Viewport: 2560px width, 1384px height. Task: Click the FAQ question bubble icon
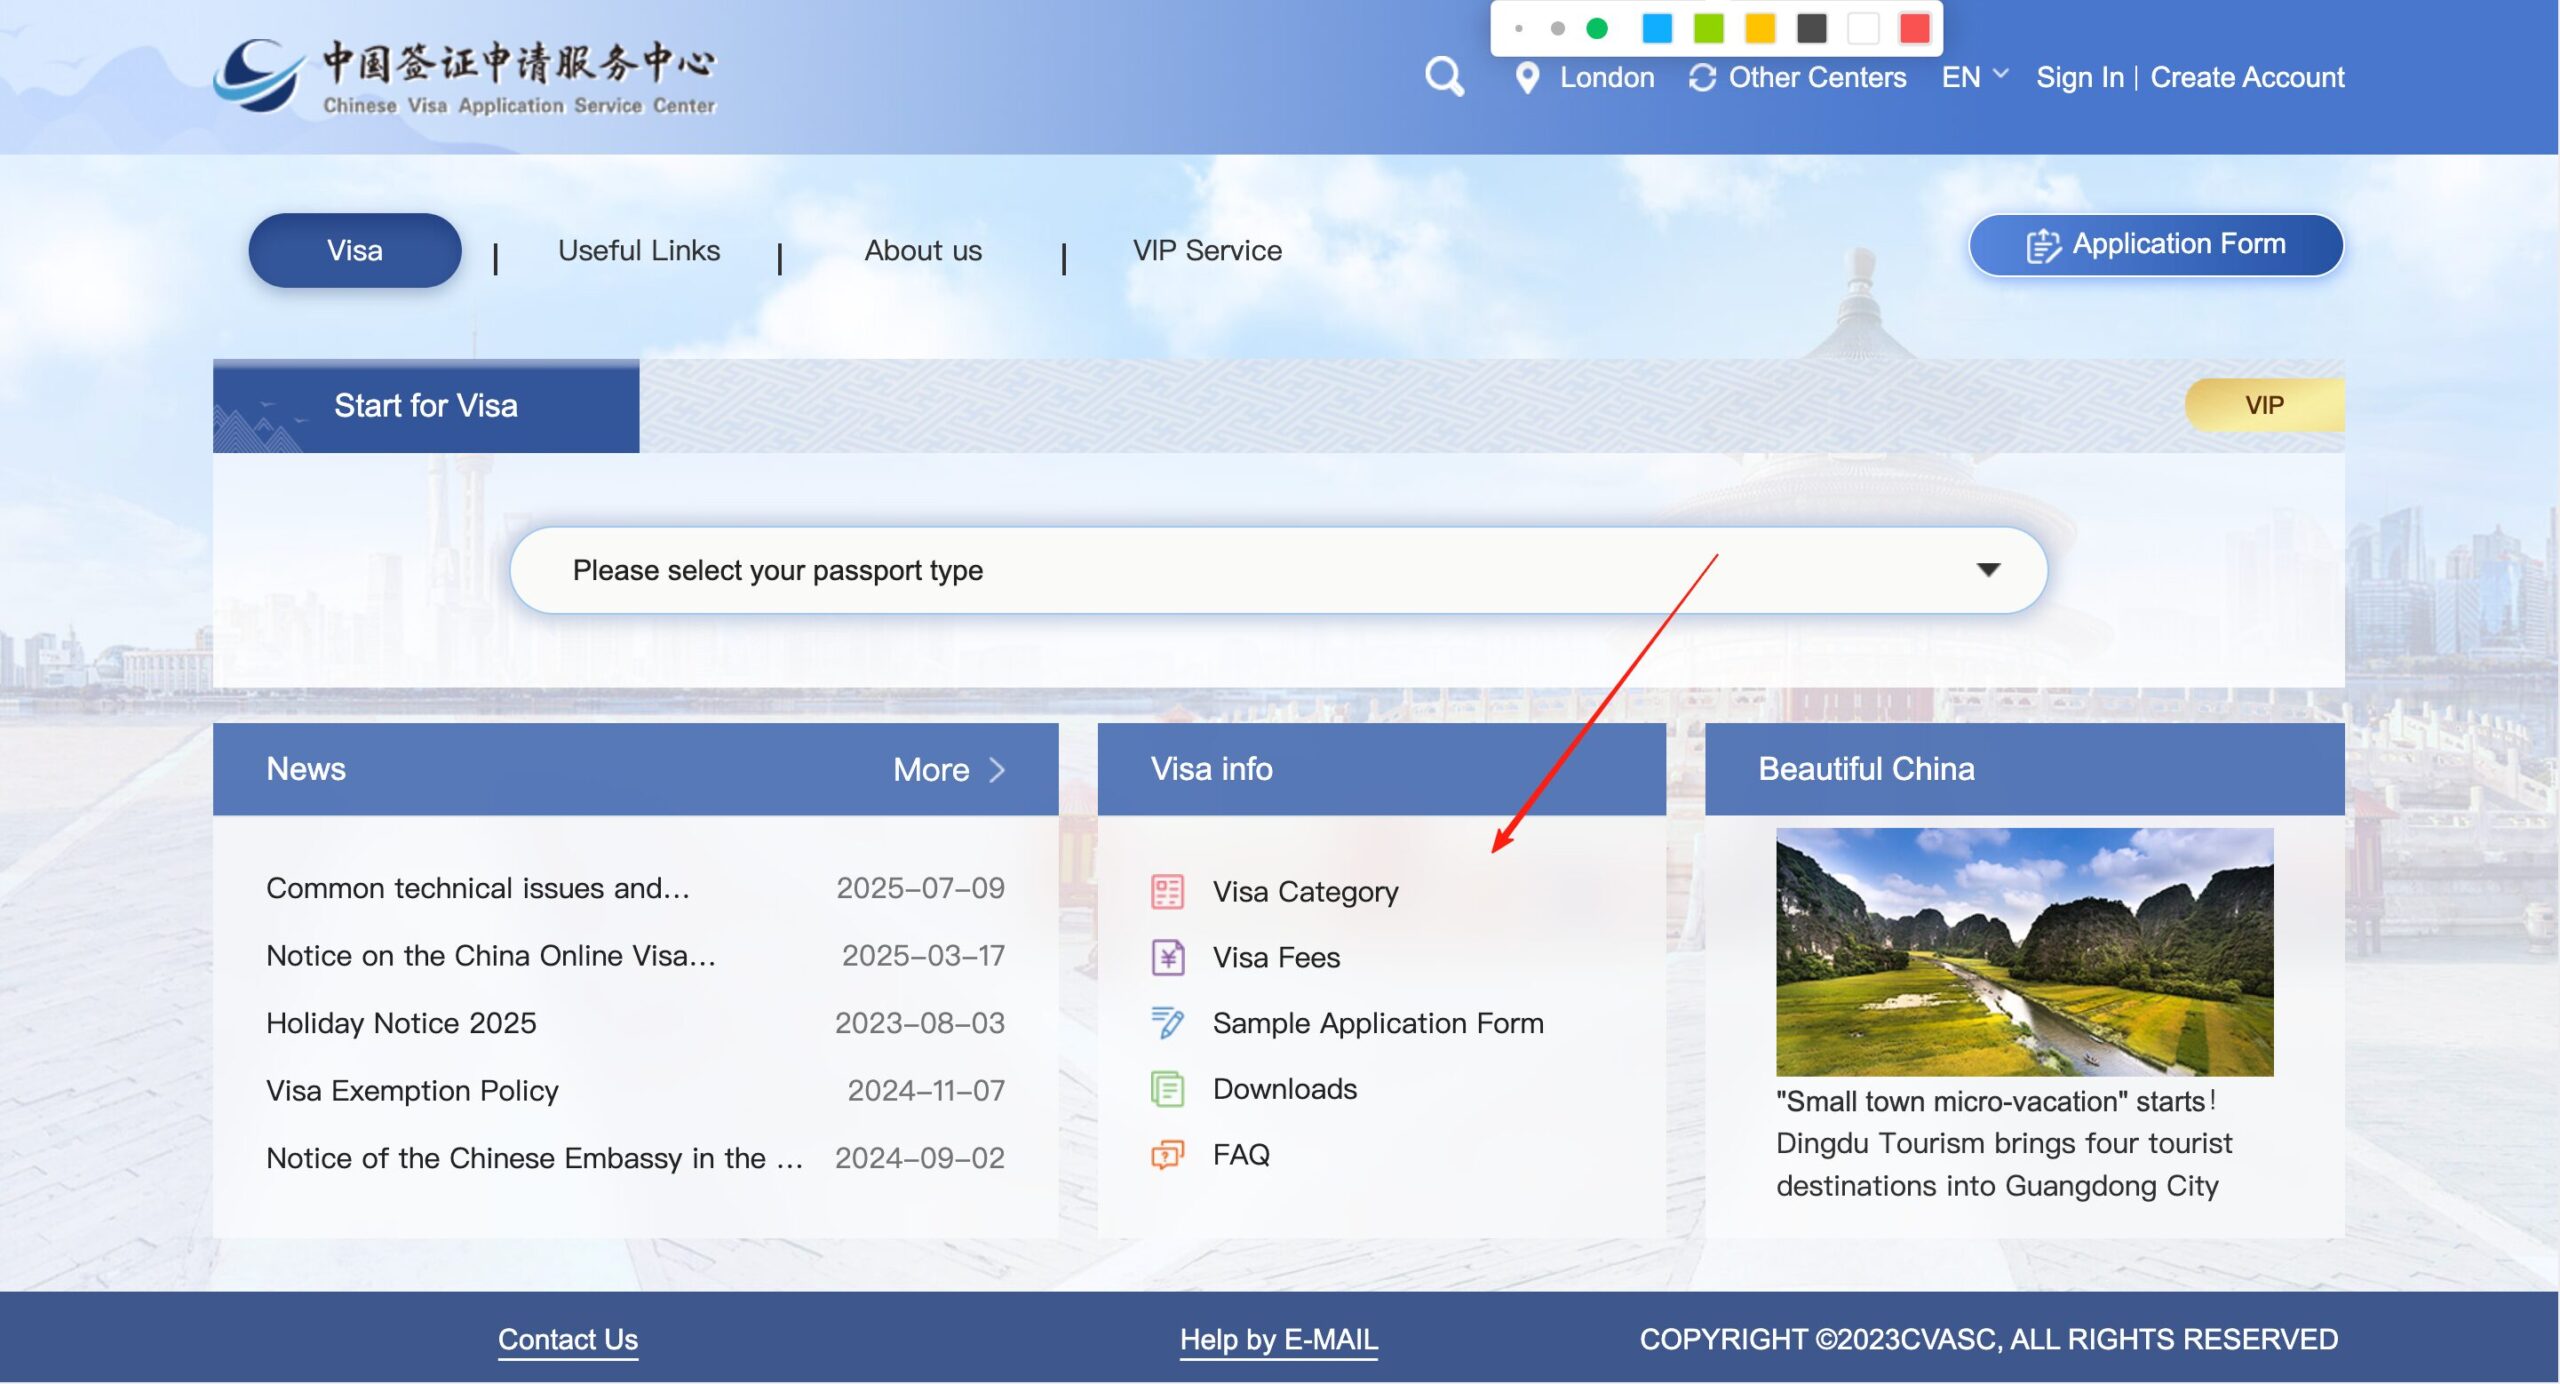[x=1167, y=1155]
